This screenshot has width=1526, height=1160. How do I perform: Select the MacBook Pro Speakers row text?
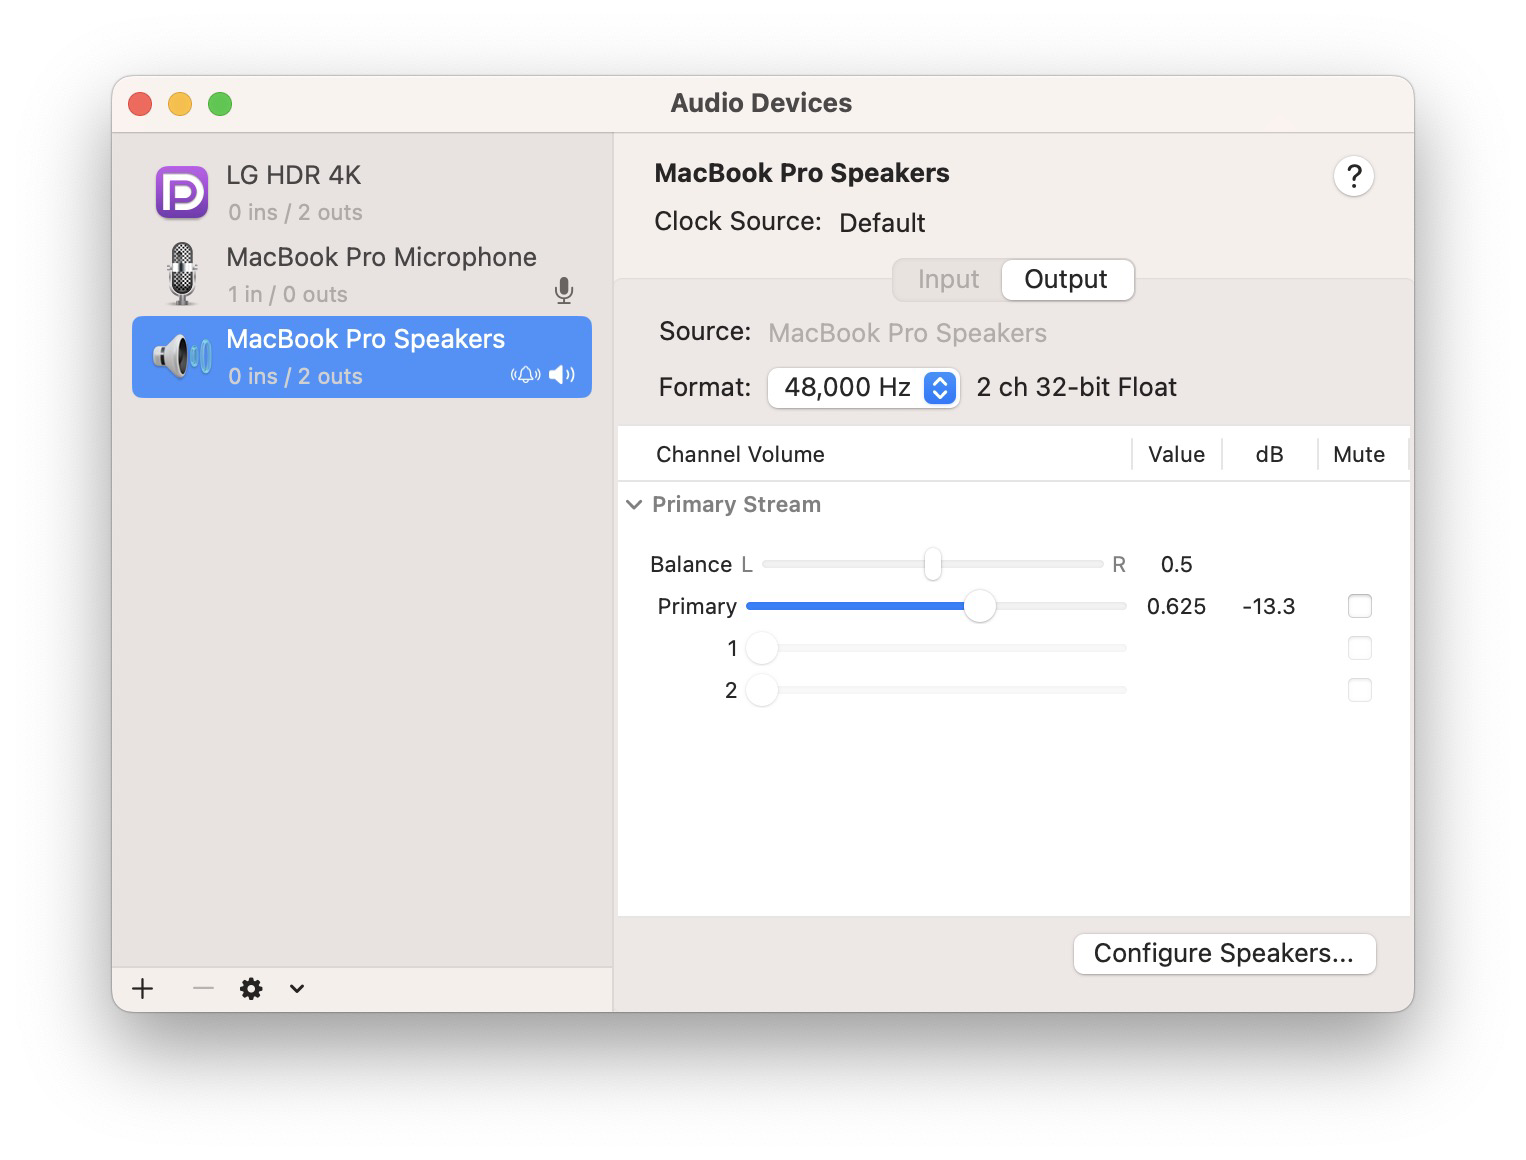(x=365, y=339)
